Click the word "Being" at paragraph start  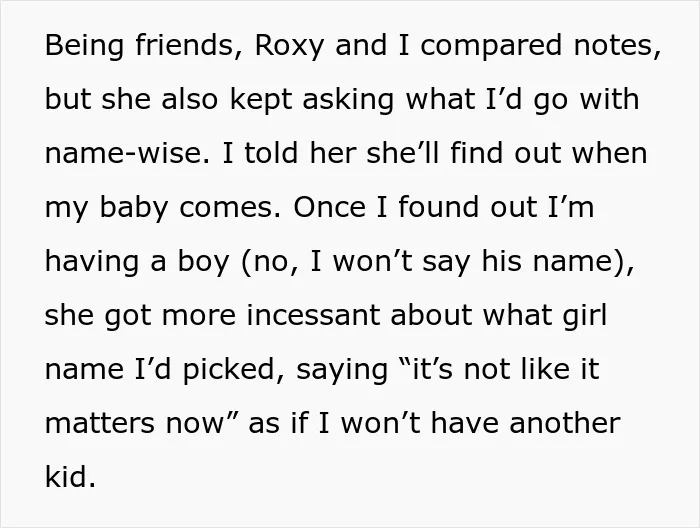(84, 46)
